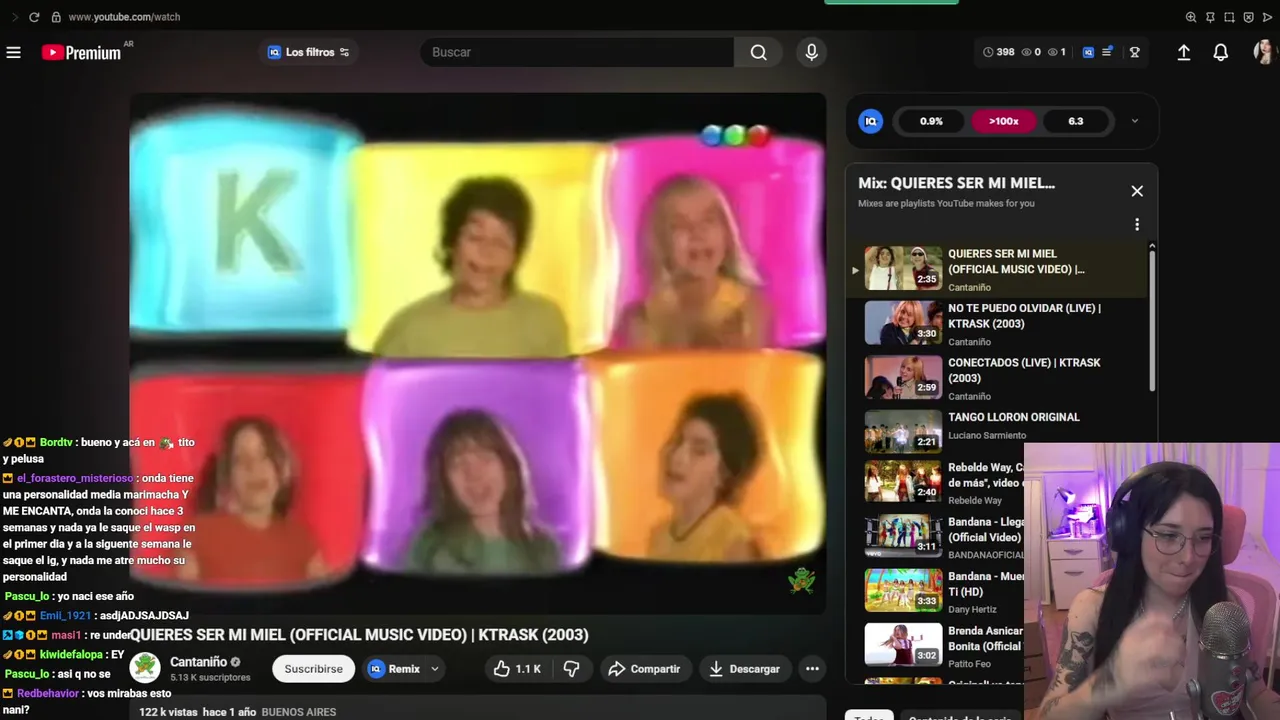This screenshot has width=1280, height=720.
Task: Open the YouTube hamburger guide menu
Action: tap(13, 52)
